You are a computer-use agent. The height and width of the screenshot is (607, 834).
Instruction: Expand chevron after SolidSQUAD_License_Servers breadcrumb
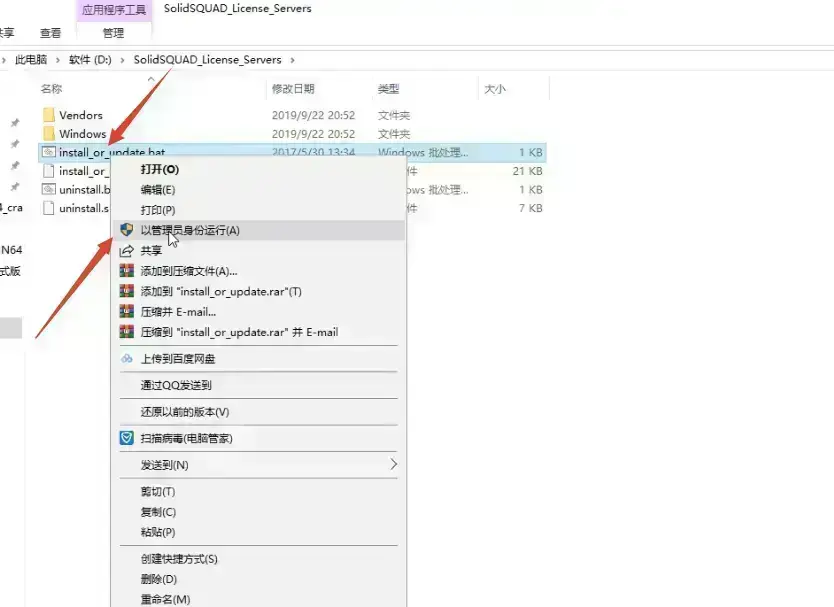(x=292, y=60)
